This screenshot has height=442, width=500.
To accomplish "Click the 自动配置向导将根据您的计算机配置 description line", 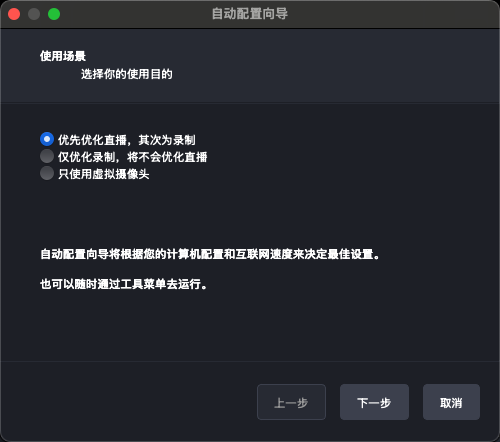I will [x=210, y=254].
